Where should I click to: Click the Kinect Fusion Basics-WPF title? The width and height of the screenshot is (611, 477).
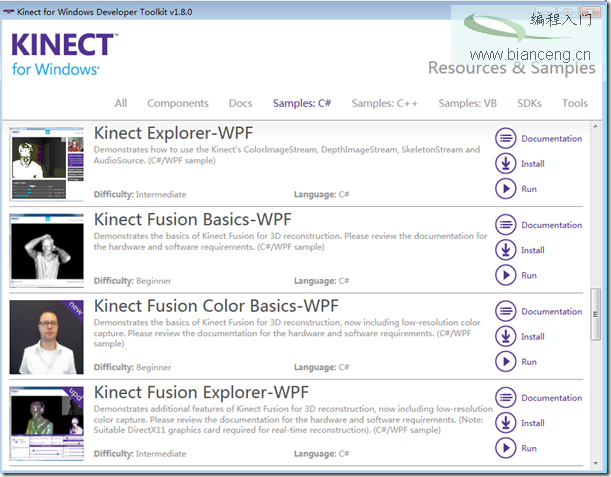[x=192, y=219]
